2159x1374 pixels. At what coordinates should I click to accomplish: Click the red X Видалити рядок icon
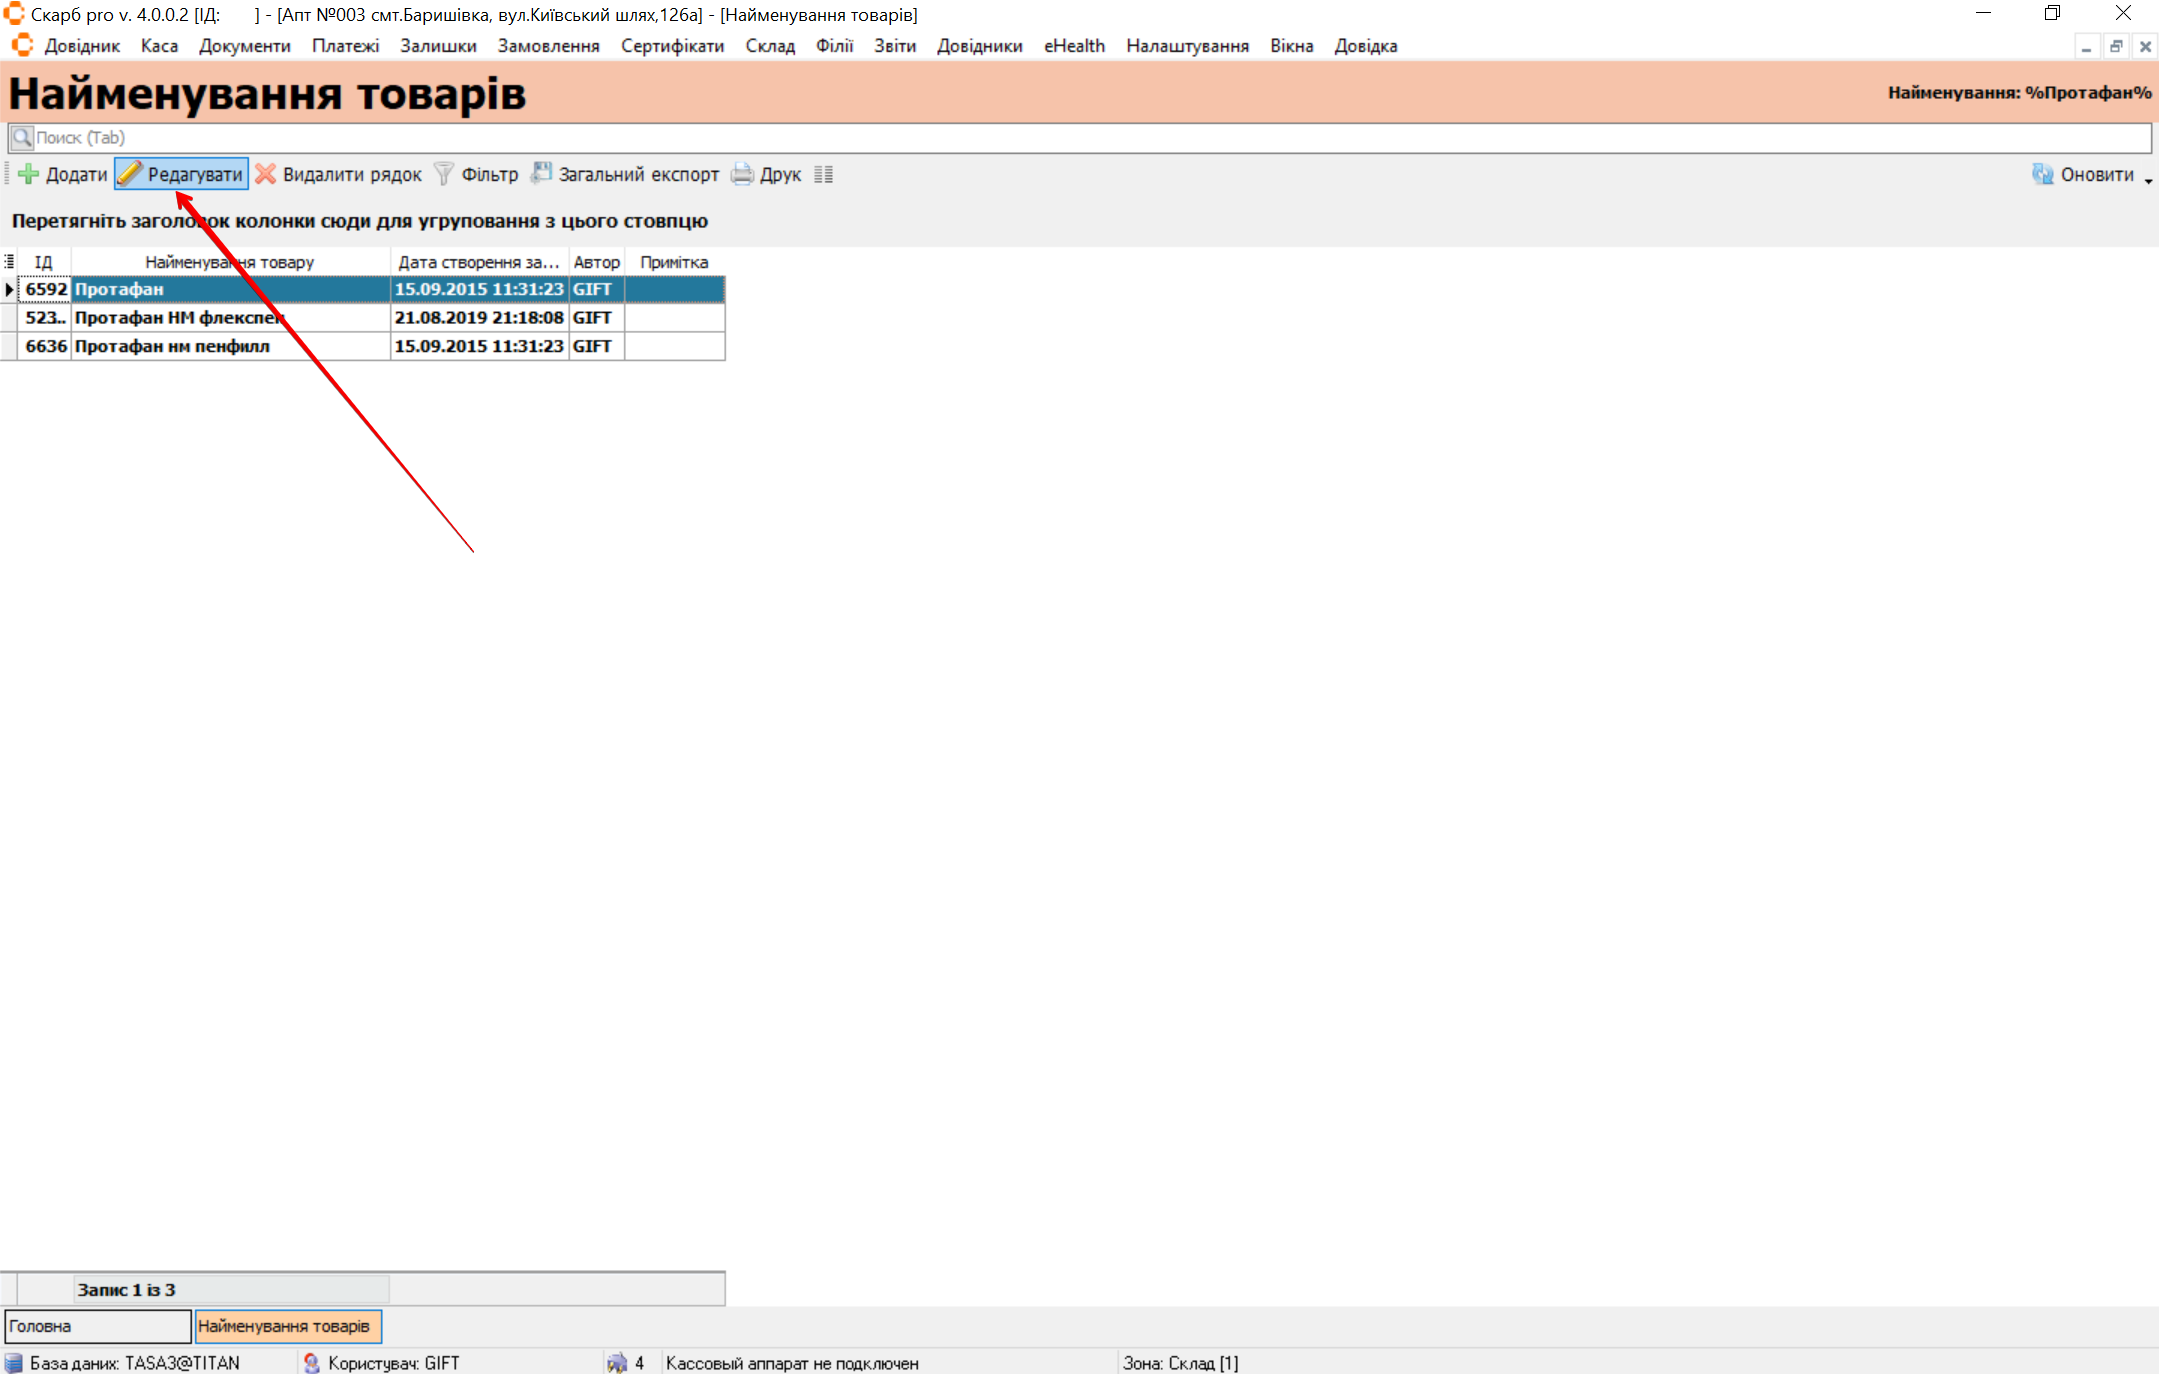point(265,174)
